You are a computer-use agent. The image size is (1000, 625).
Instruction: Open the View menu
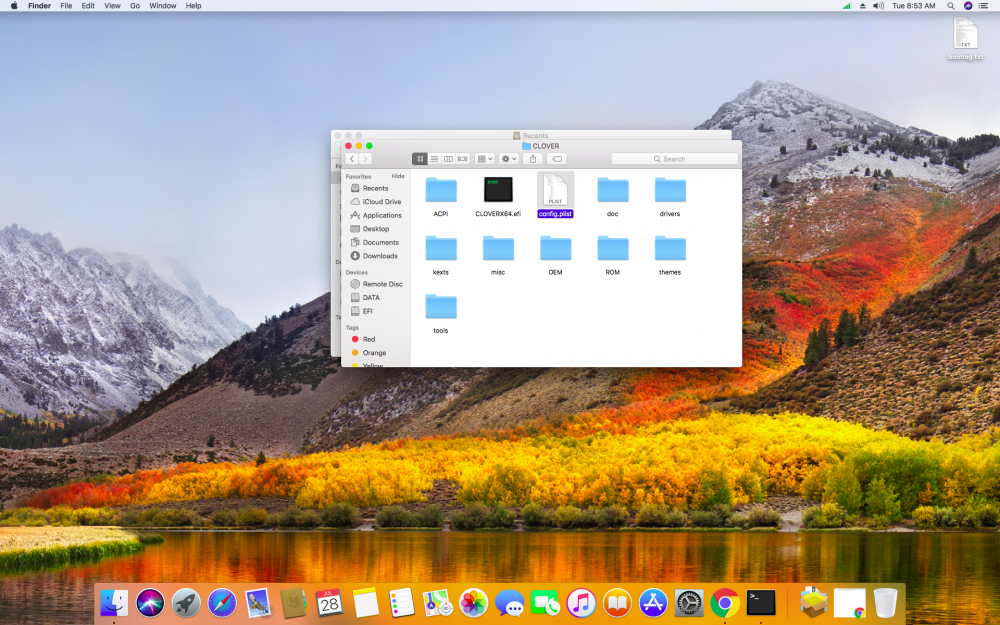click(x=112, y=6)
